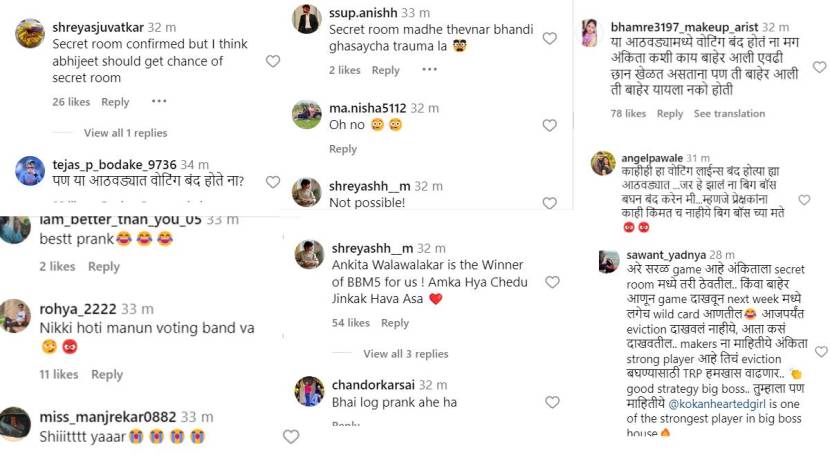The width and height of the screenshot is (830, 466).
Task: Open ssup.anishh's profile picture
Action: click(308, 19)
